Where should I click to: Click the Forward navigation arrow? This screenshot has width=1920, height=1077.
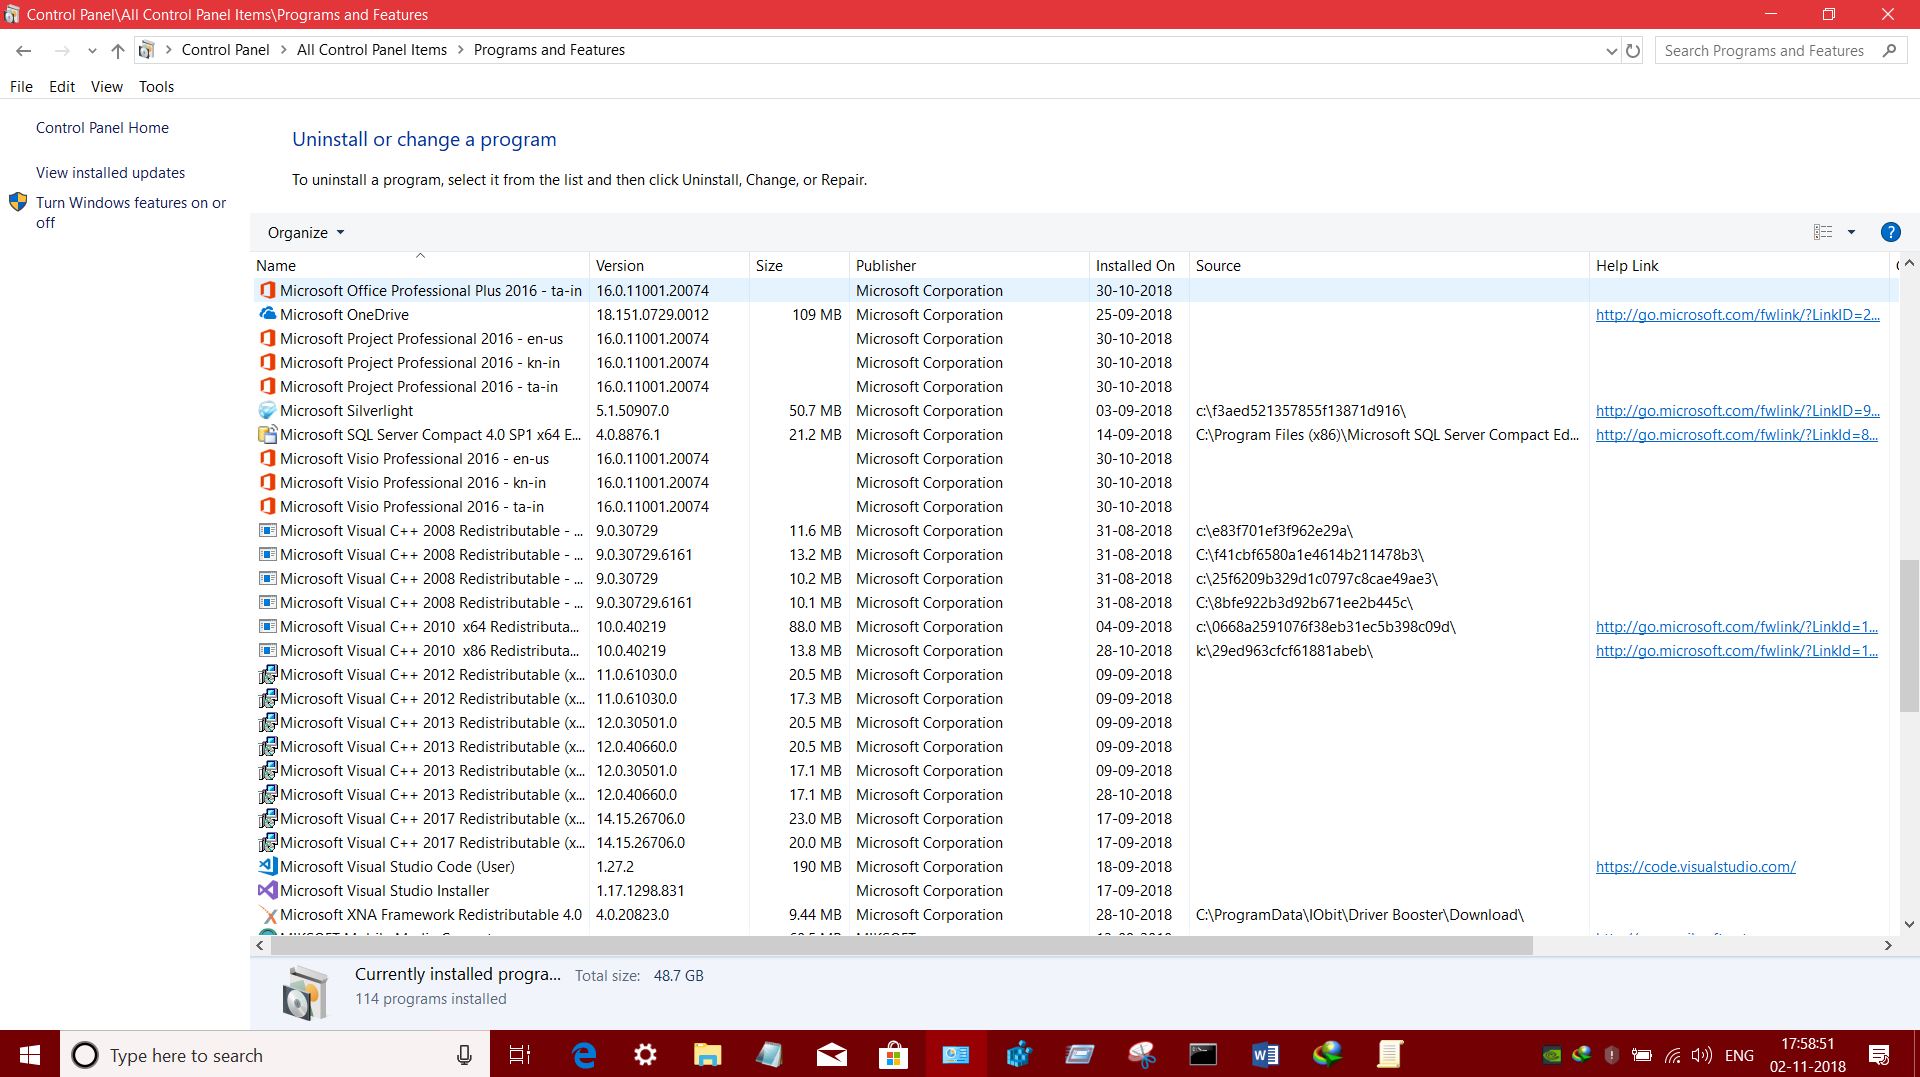[x=62, y=50]
